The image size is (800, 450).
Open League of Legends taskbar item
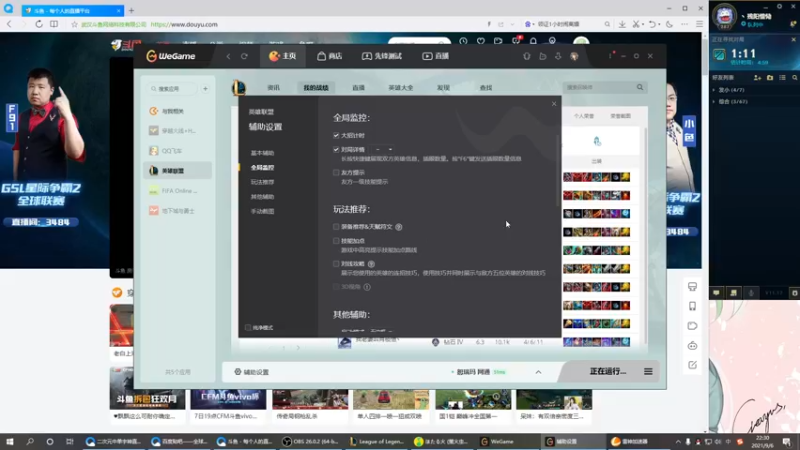377,441
